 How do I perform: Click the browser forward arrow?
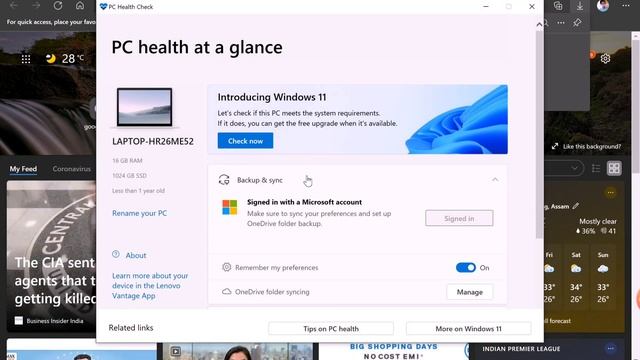tap(36, 6)
